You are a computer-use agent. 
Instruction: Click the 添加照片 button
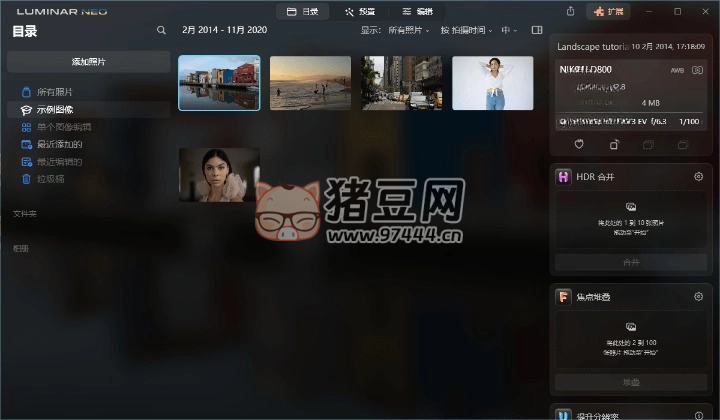[88, 62]
